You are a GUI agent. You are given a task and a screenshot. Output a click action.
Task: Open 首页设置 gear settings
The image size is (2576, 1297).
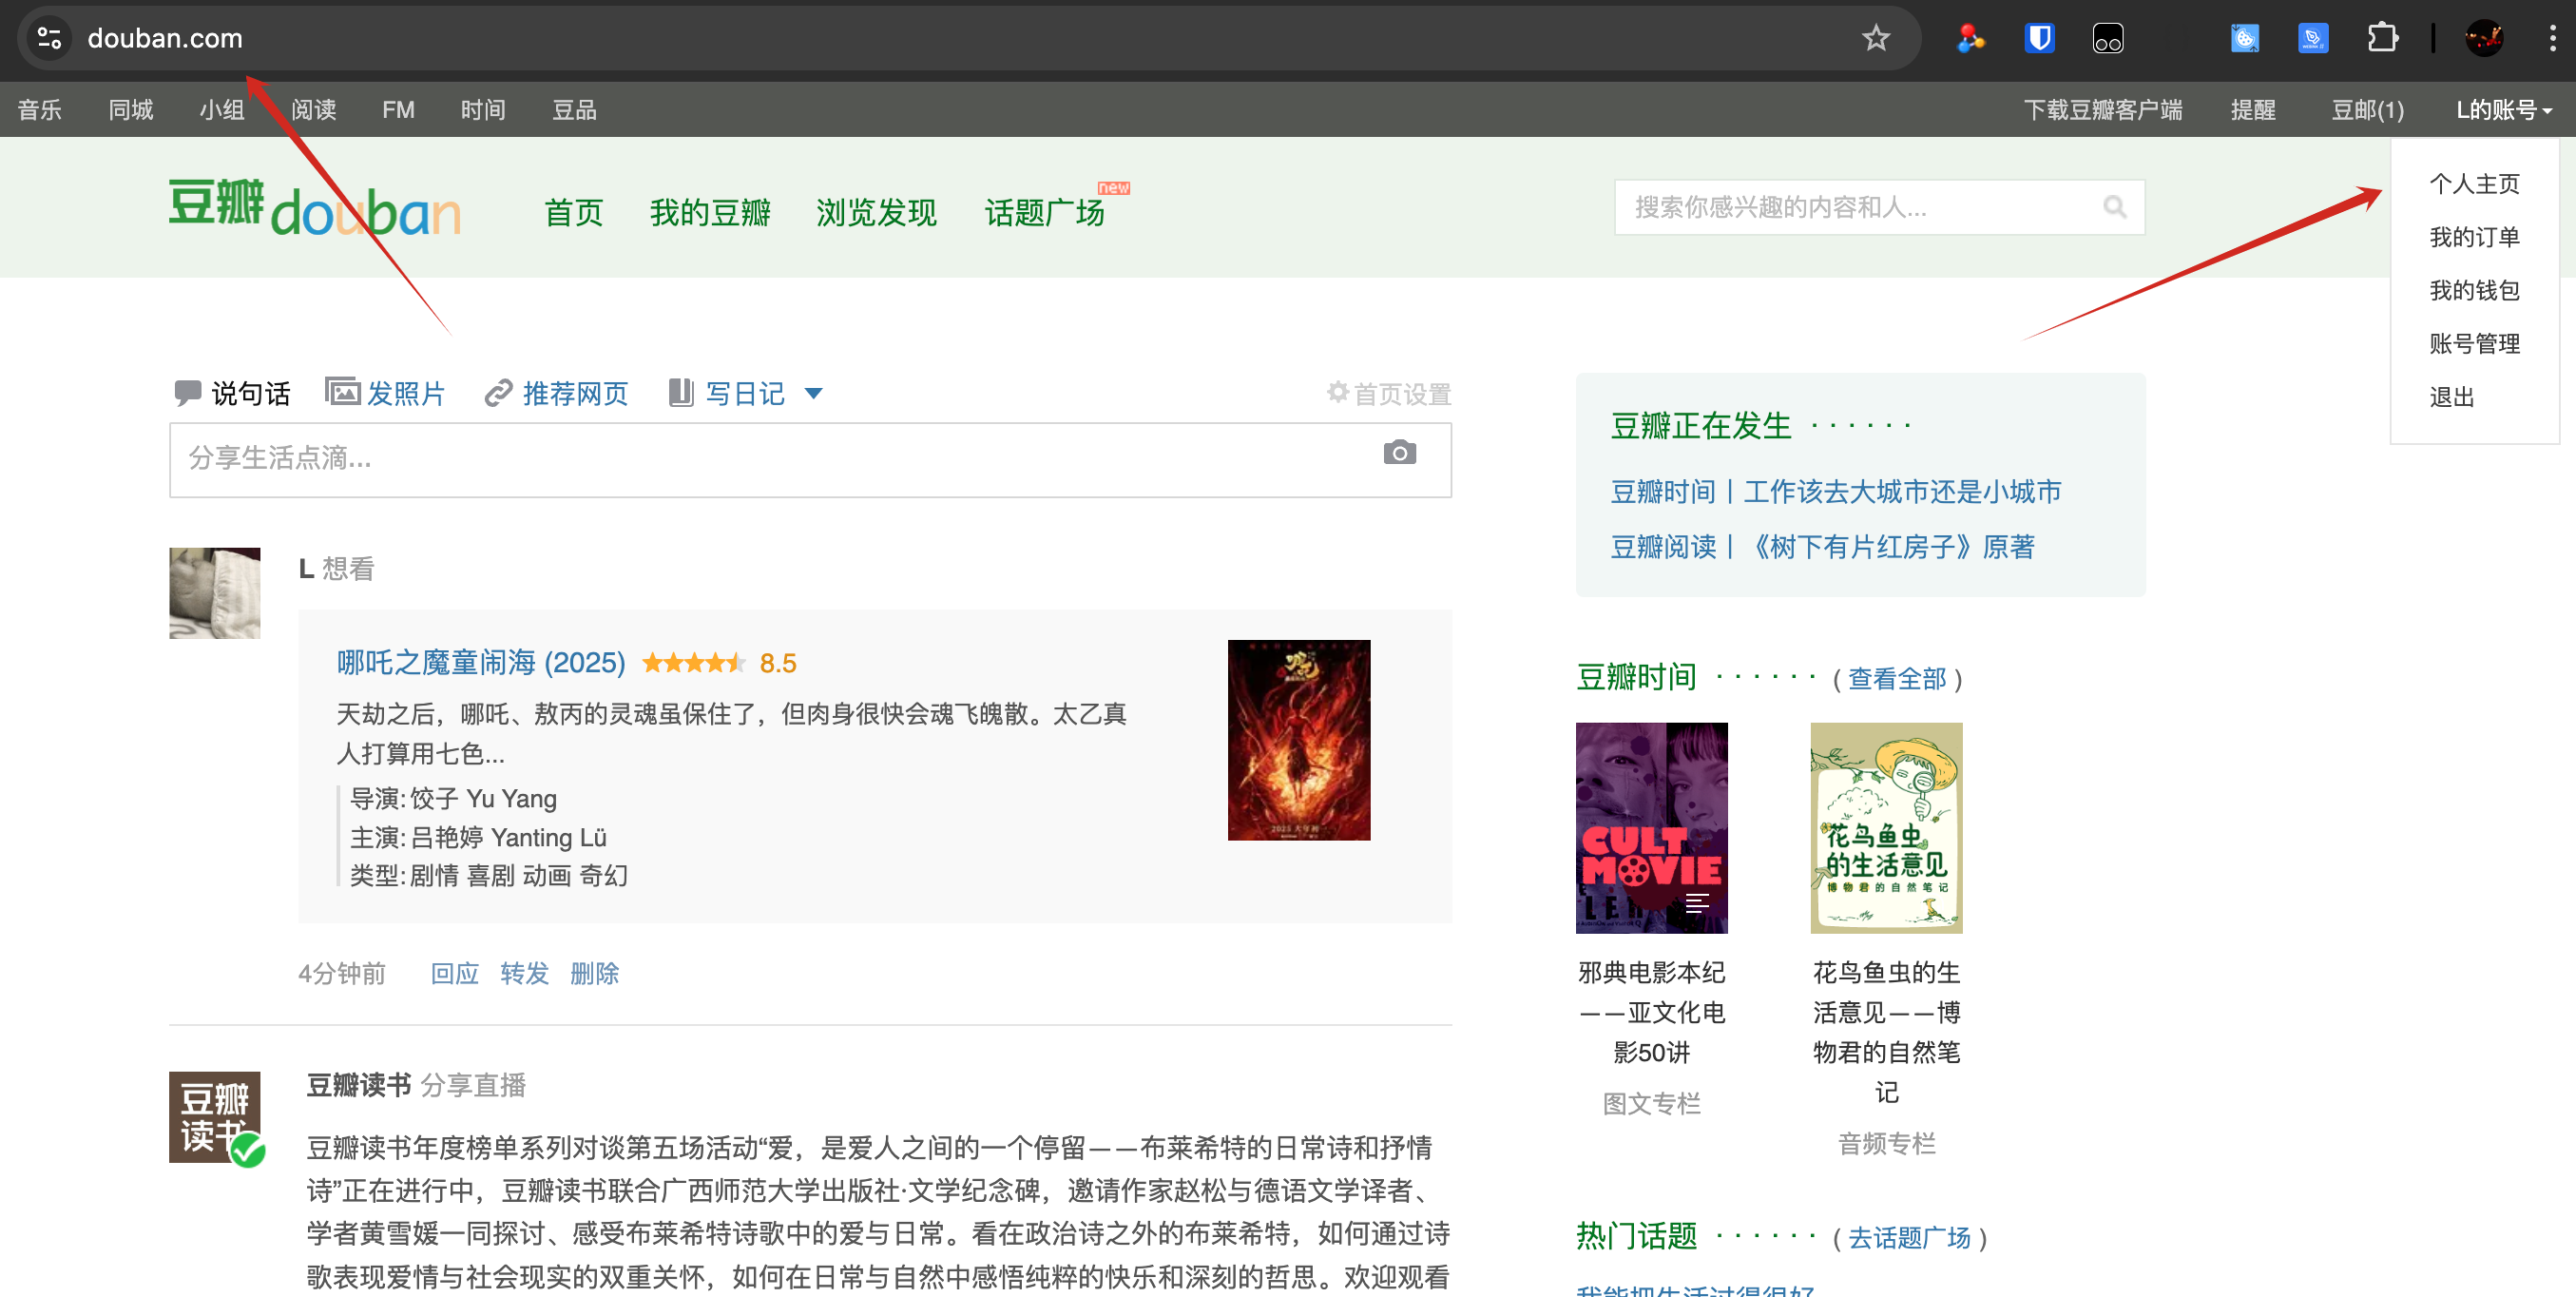(x=1388, y=393)
